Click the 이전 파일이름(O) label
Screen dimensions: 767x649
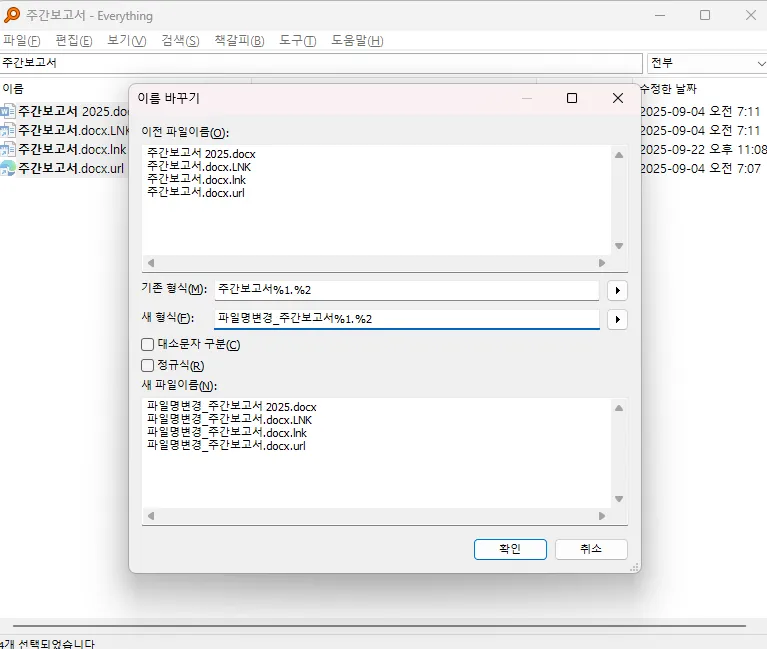pyautogui.click(x=185, y=132)
